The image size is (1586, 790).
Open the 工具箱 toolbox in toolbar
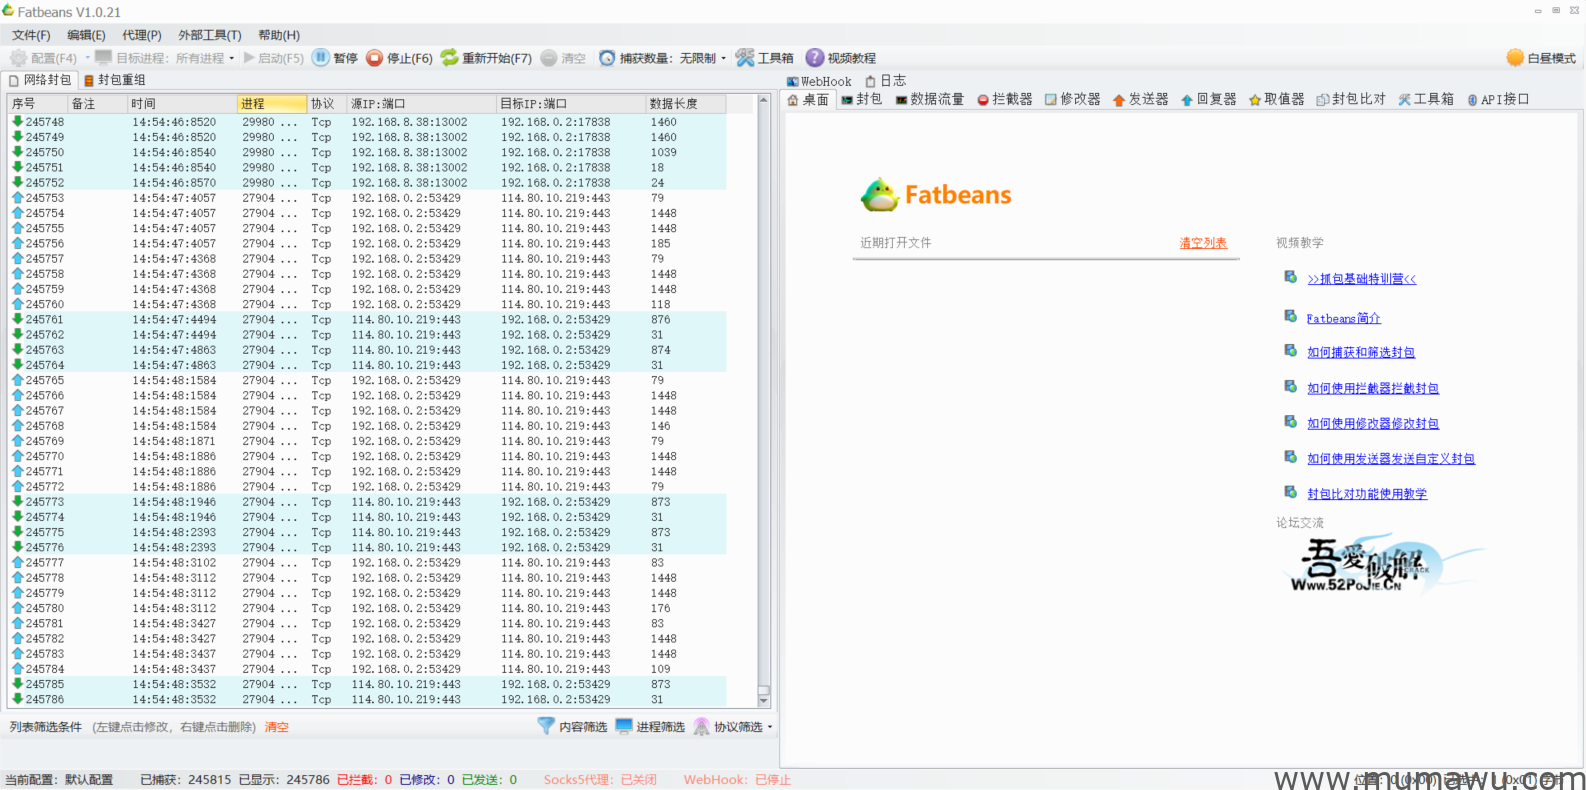(765, 58)
